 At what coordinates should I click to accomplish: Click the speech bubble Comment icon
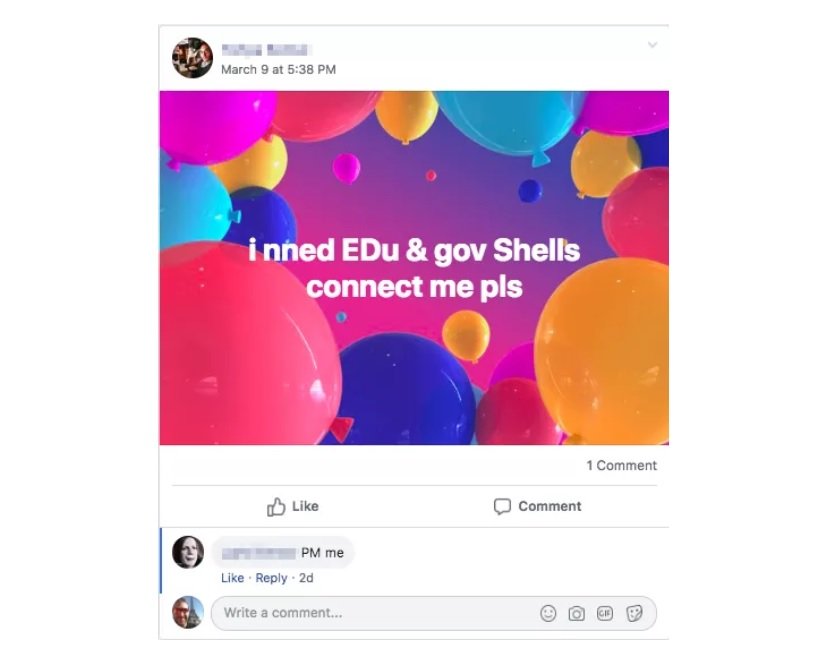click(x=502, y=506)
